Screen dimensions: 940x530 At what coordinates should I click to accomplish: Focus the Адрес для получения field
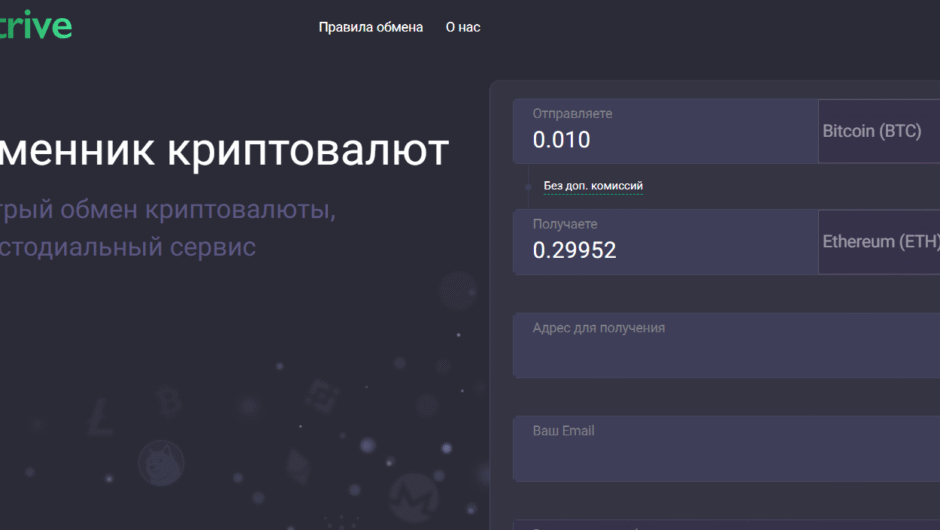pos(727,345)
